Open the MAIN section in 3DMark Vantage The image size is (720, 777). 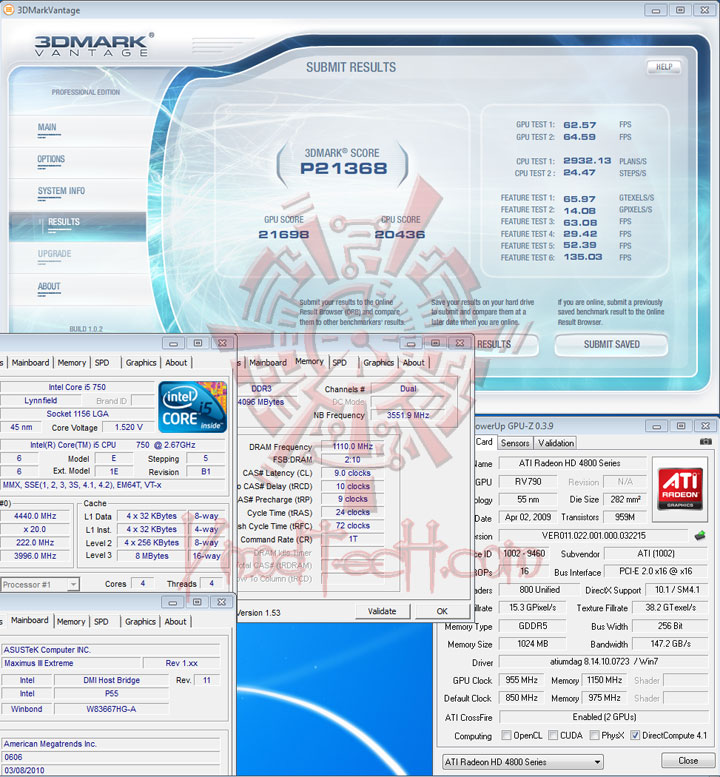(48, 128)
